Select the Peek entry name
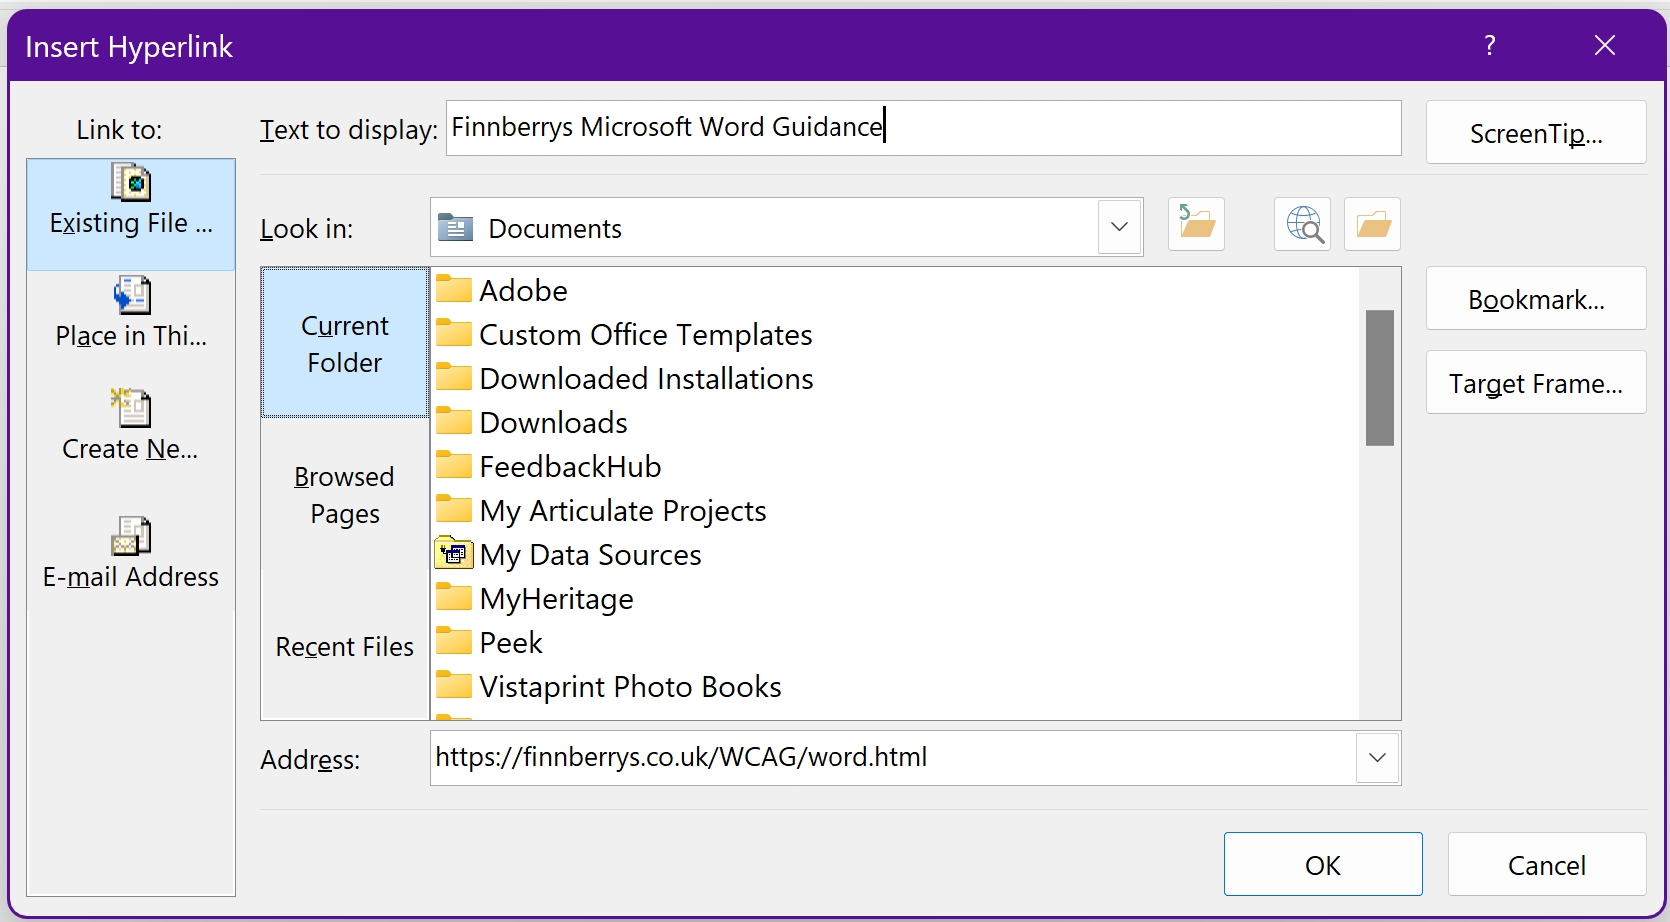The width and height of the screenshot is (1670, 922). (511, 643)
